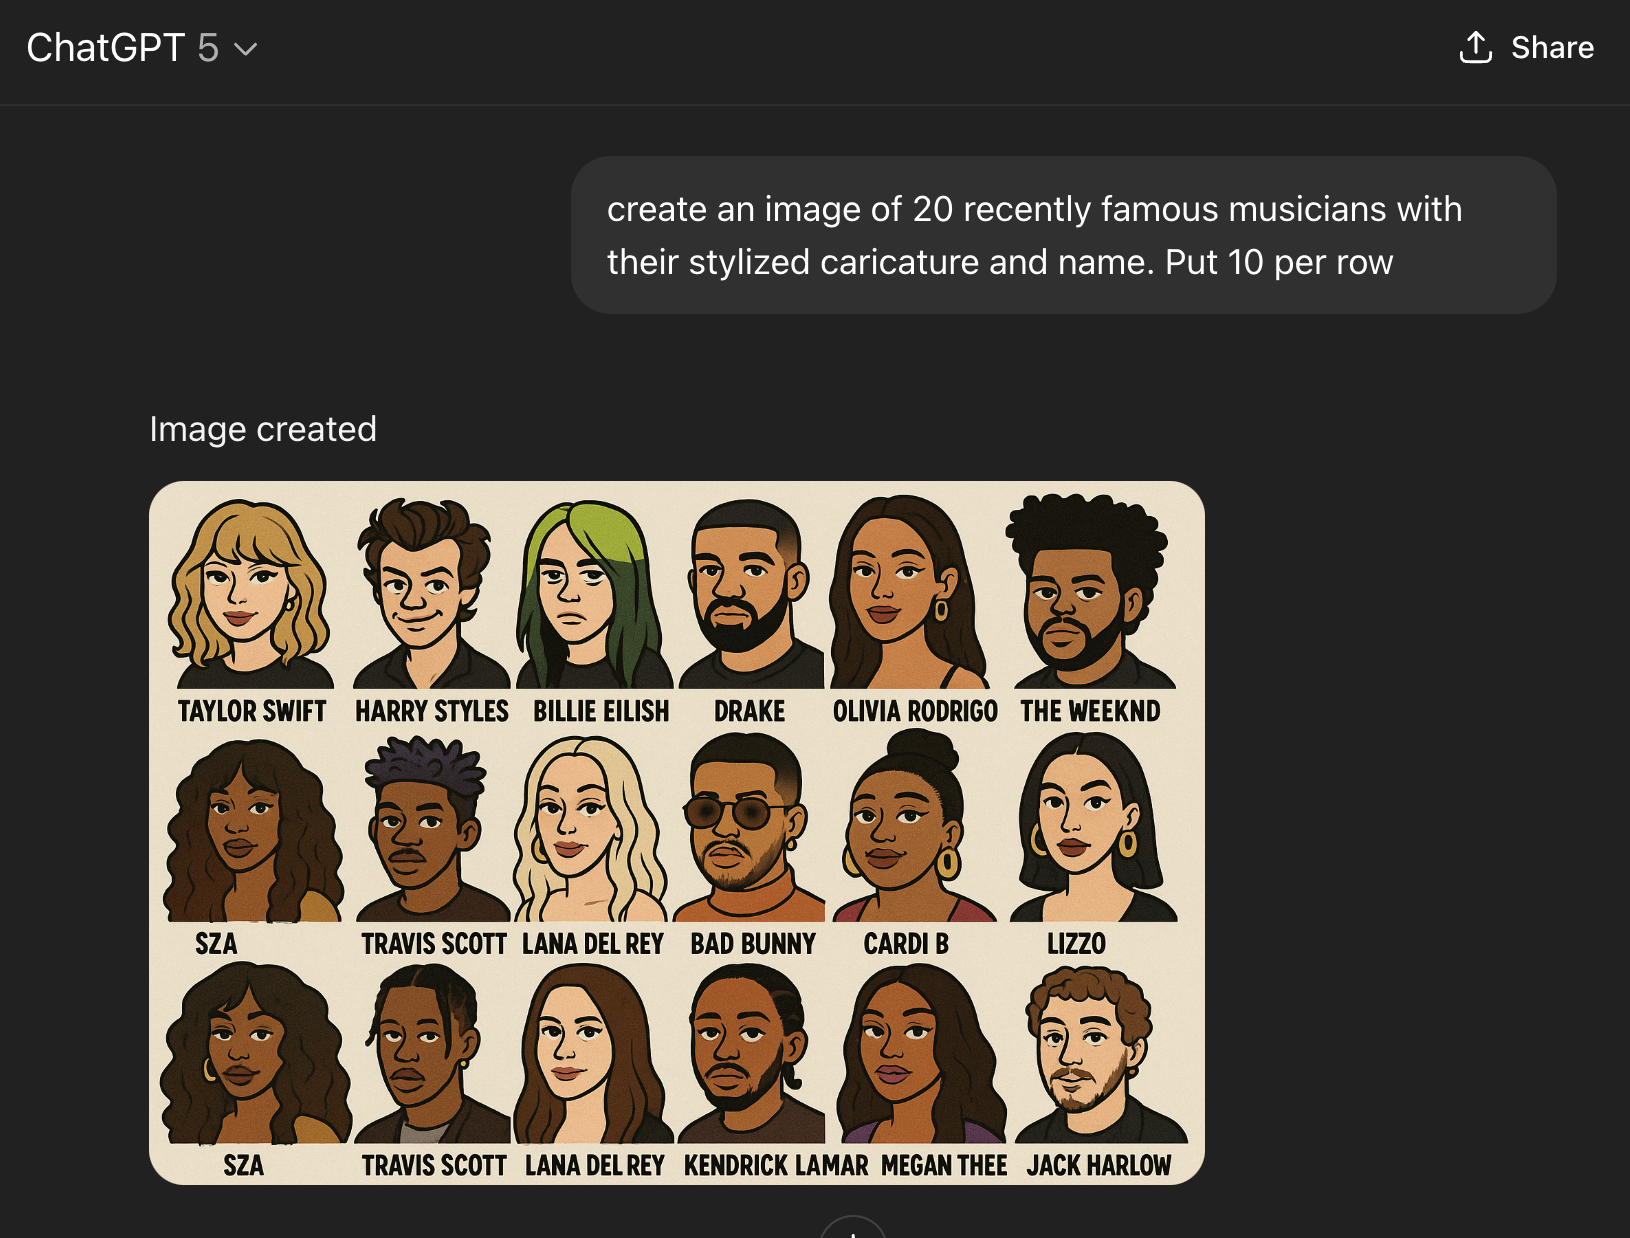1630x1238 pixels.
Task: Select the user prompt about 20 musicians
Action: [x=1064, y=235]
